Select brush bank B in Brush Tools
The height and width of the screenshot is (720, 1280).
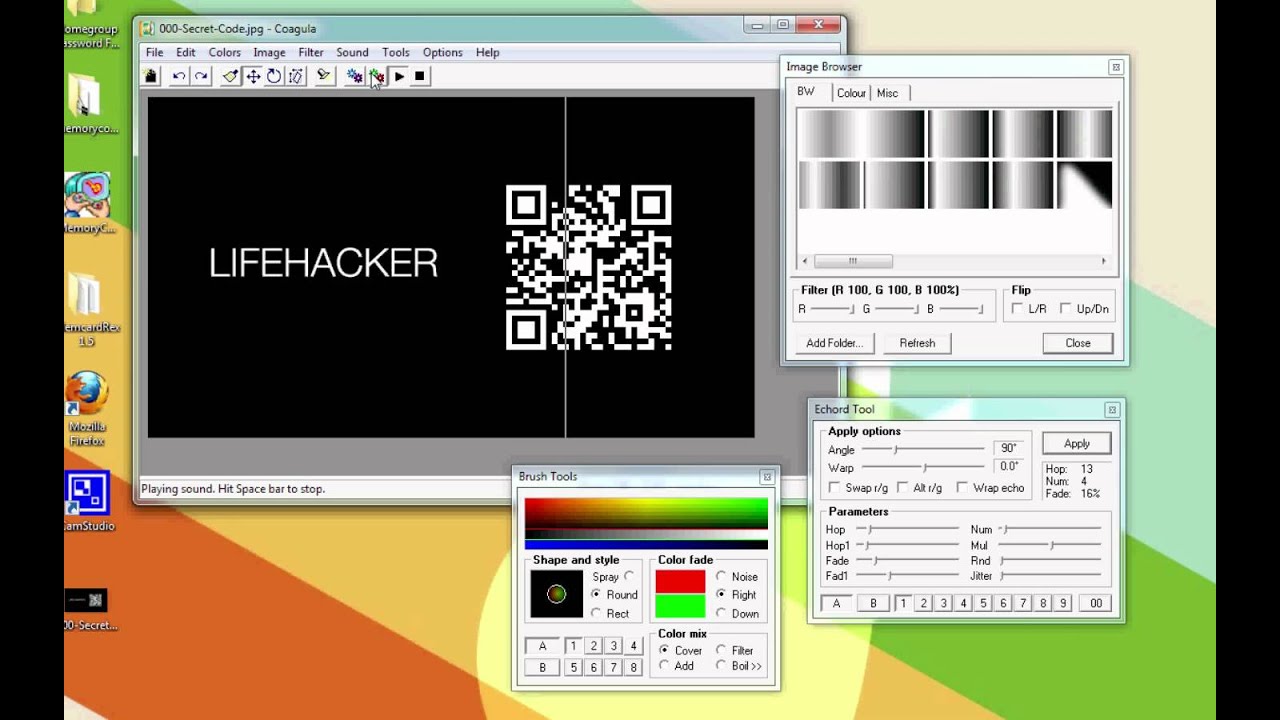pyautogui.click(x=543, y=667)
